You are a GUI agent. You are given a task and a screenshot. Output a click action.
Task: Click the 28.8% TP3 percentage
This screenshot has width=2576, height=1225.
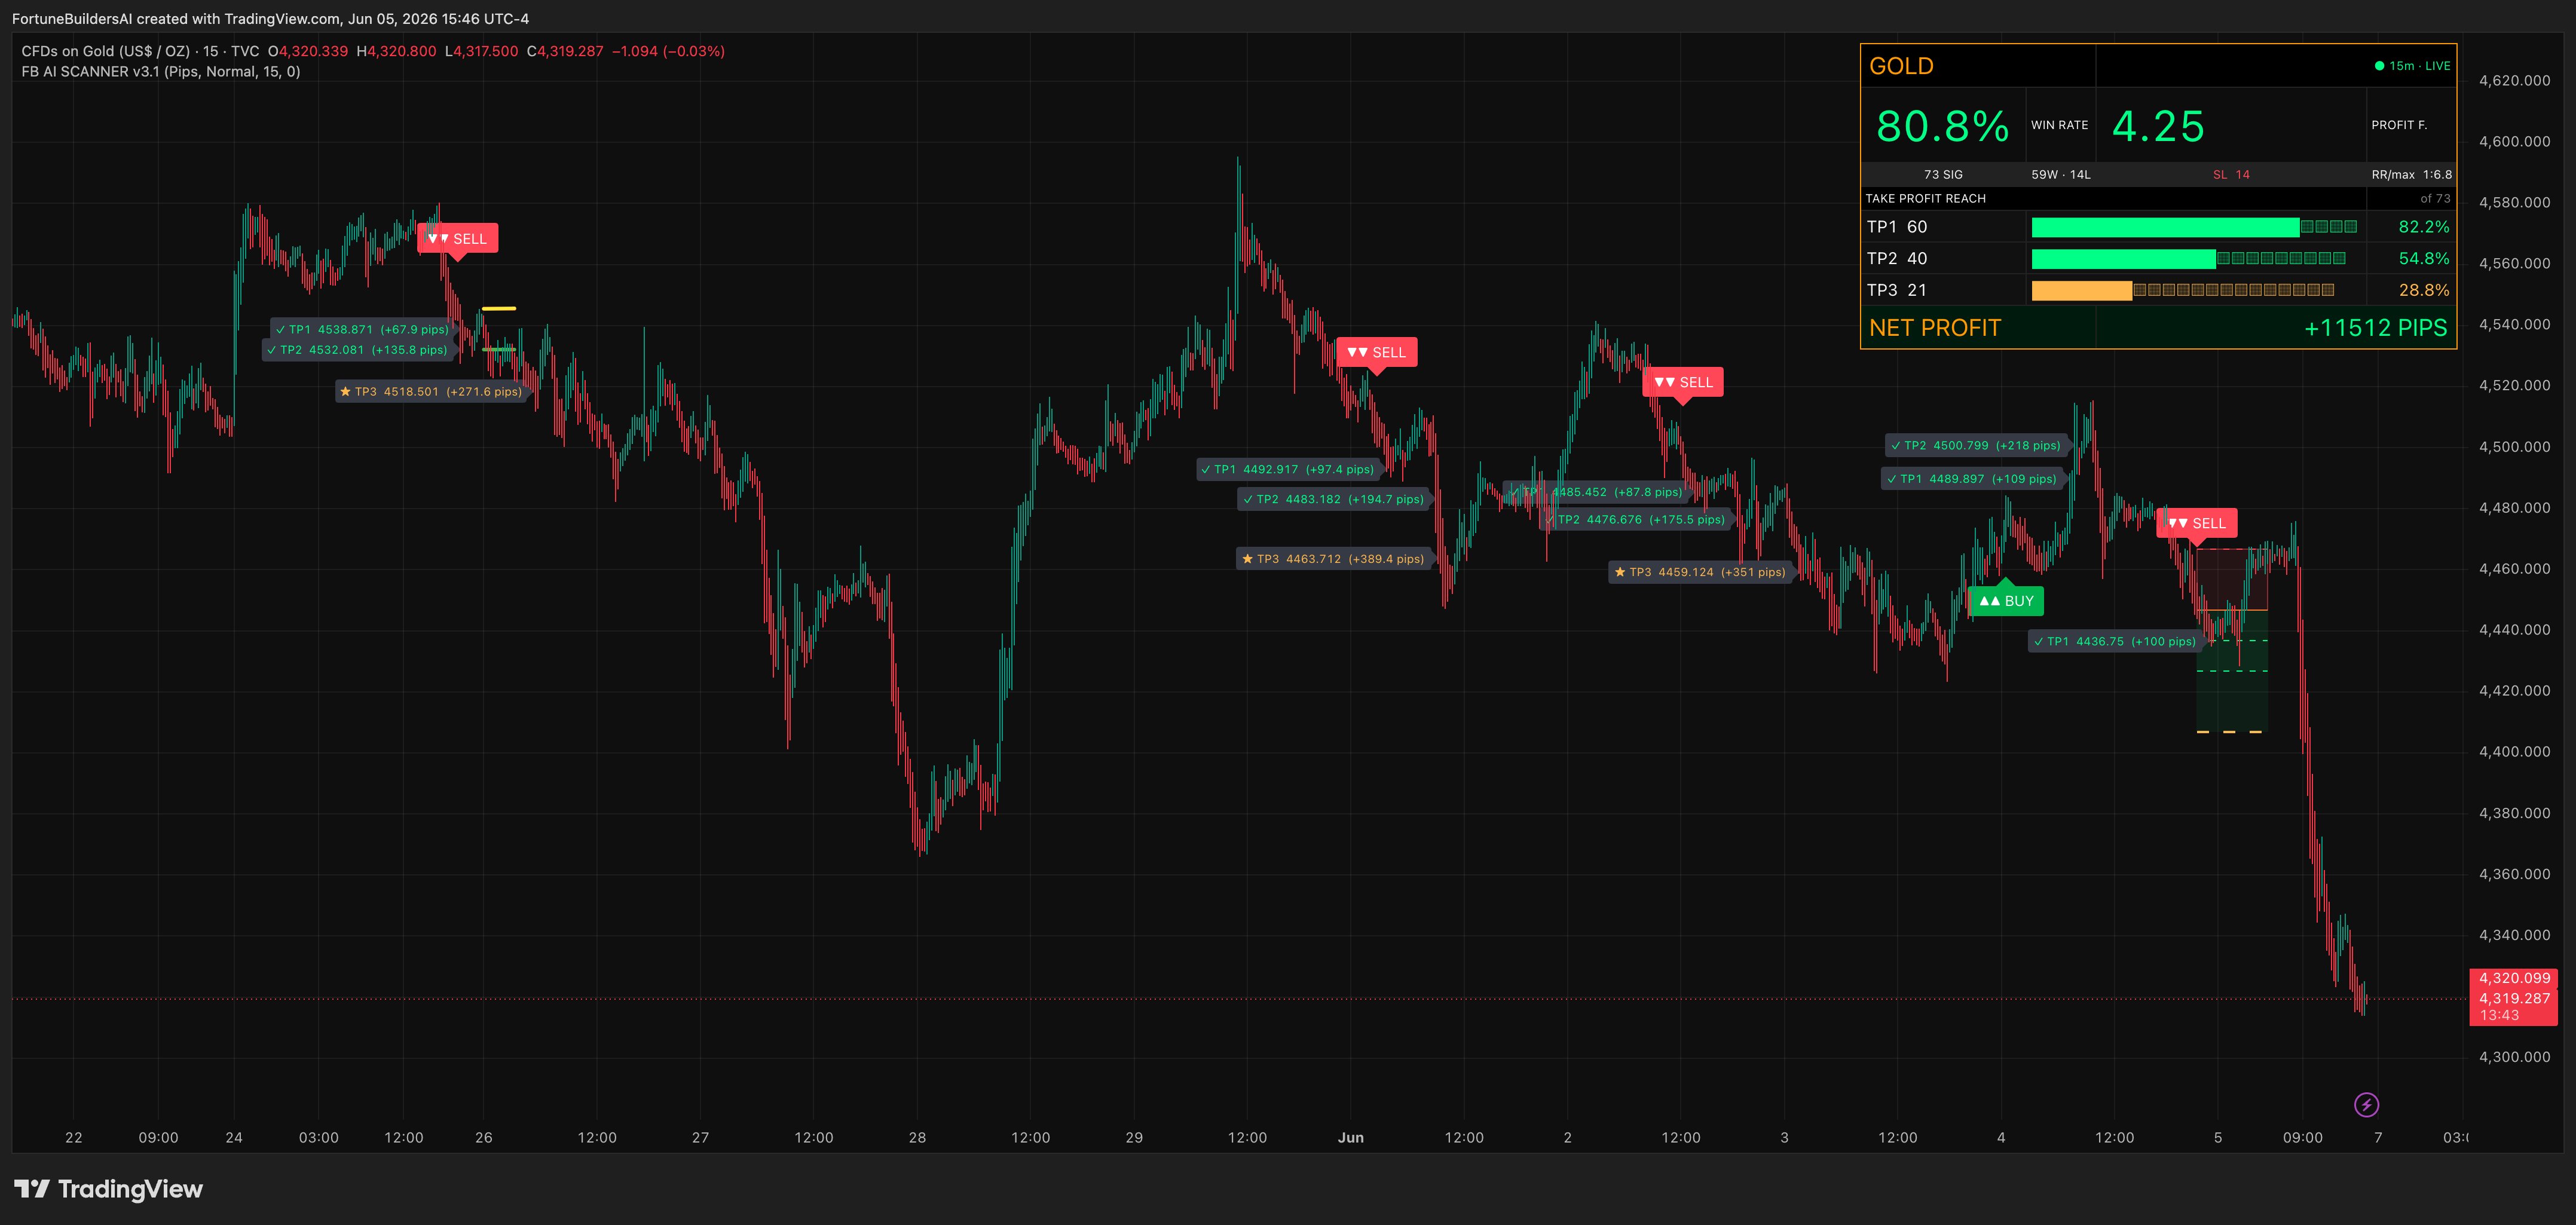[2424, 291]
